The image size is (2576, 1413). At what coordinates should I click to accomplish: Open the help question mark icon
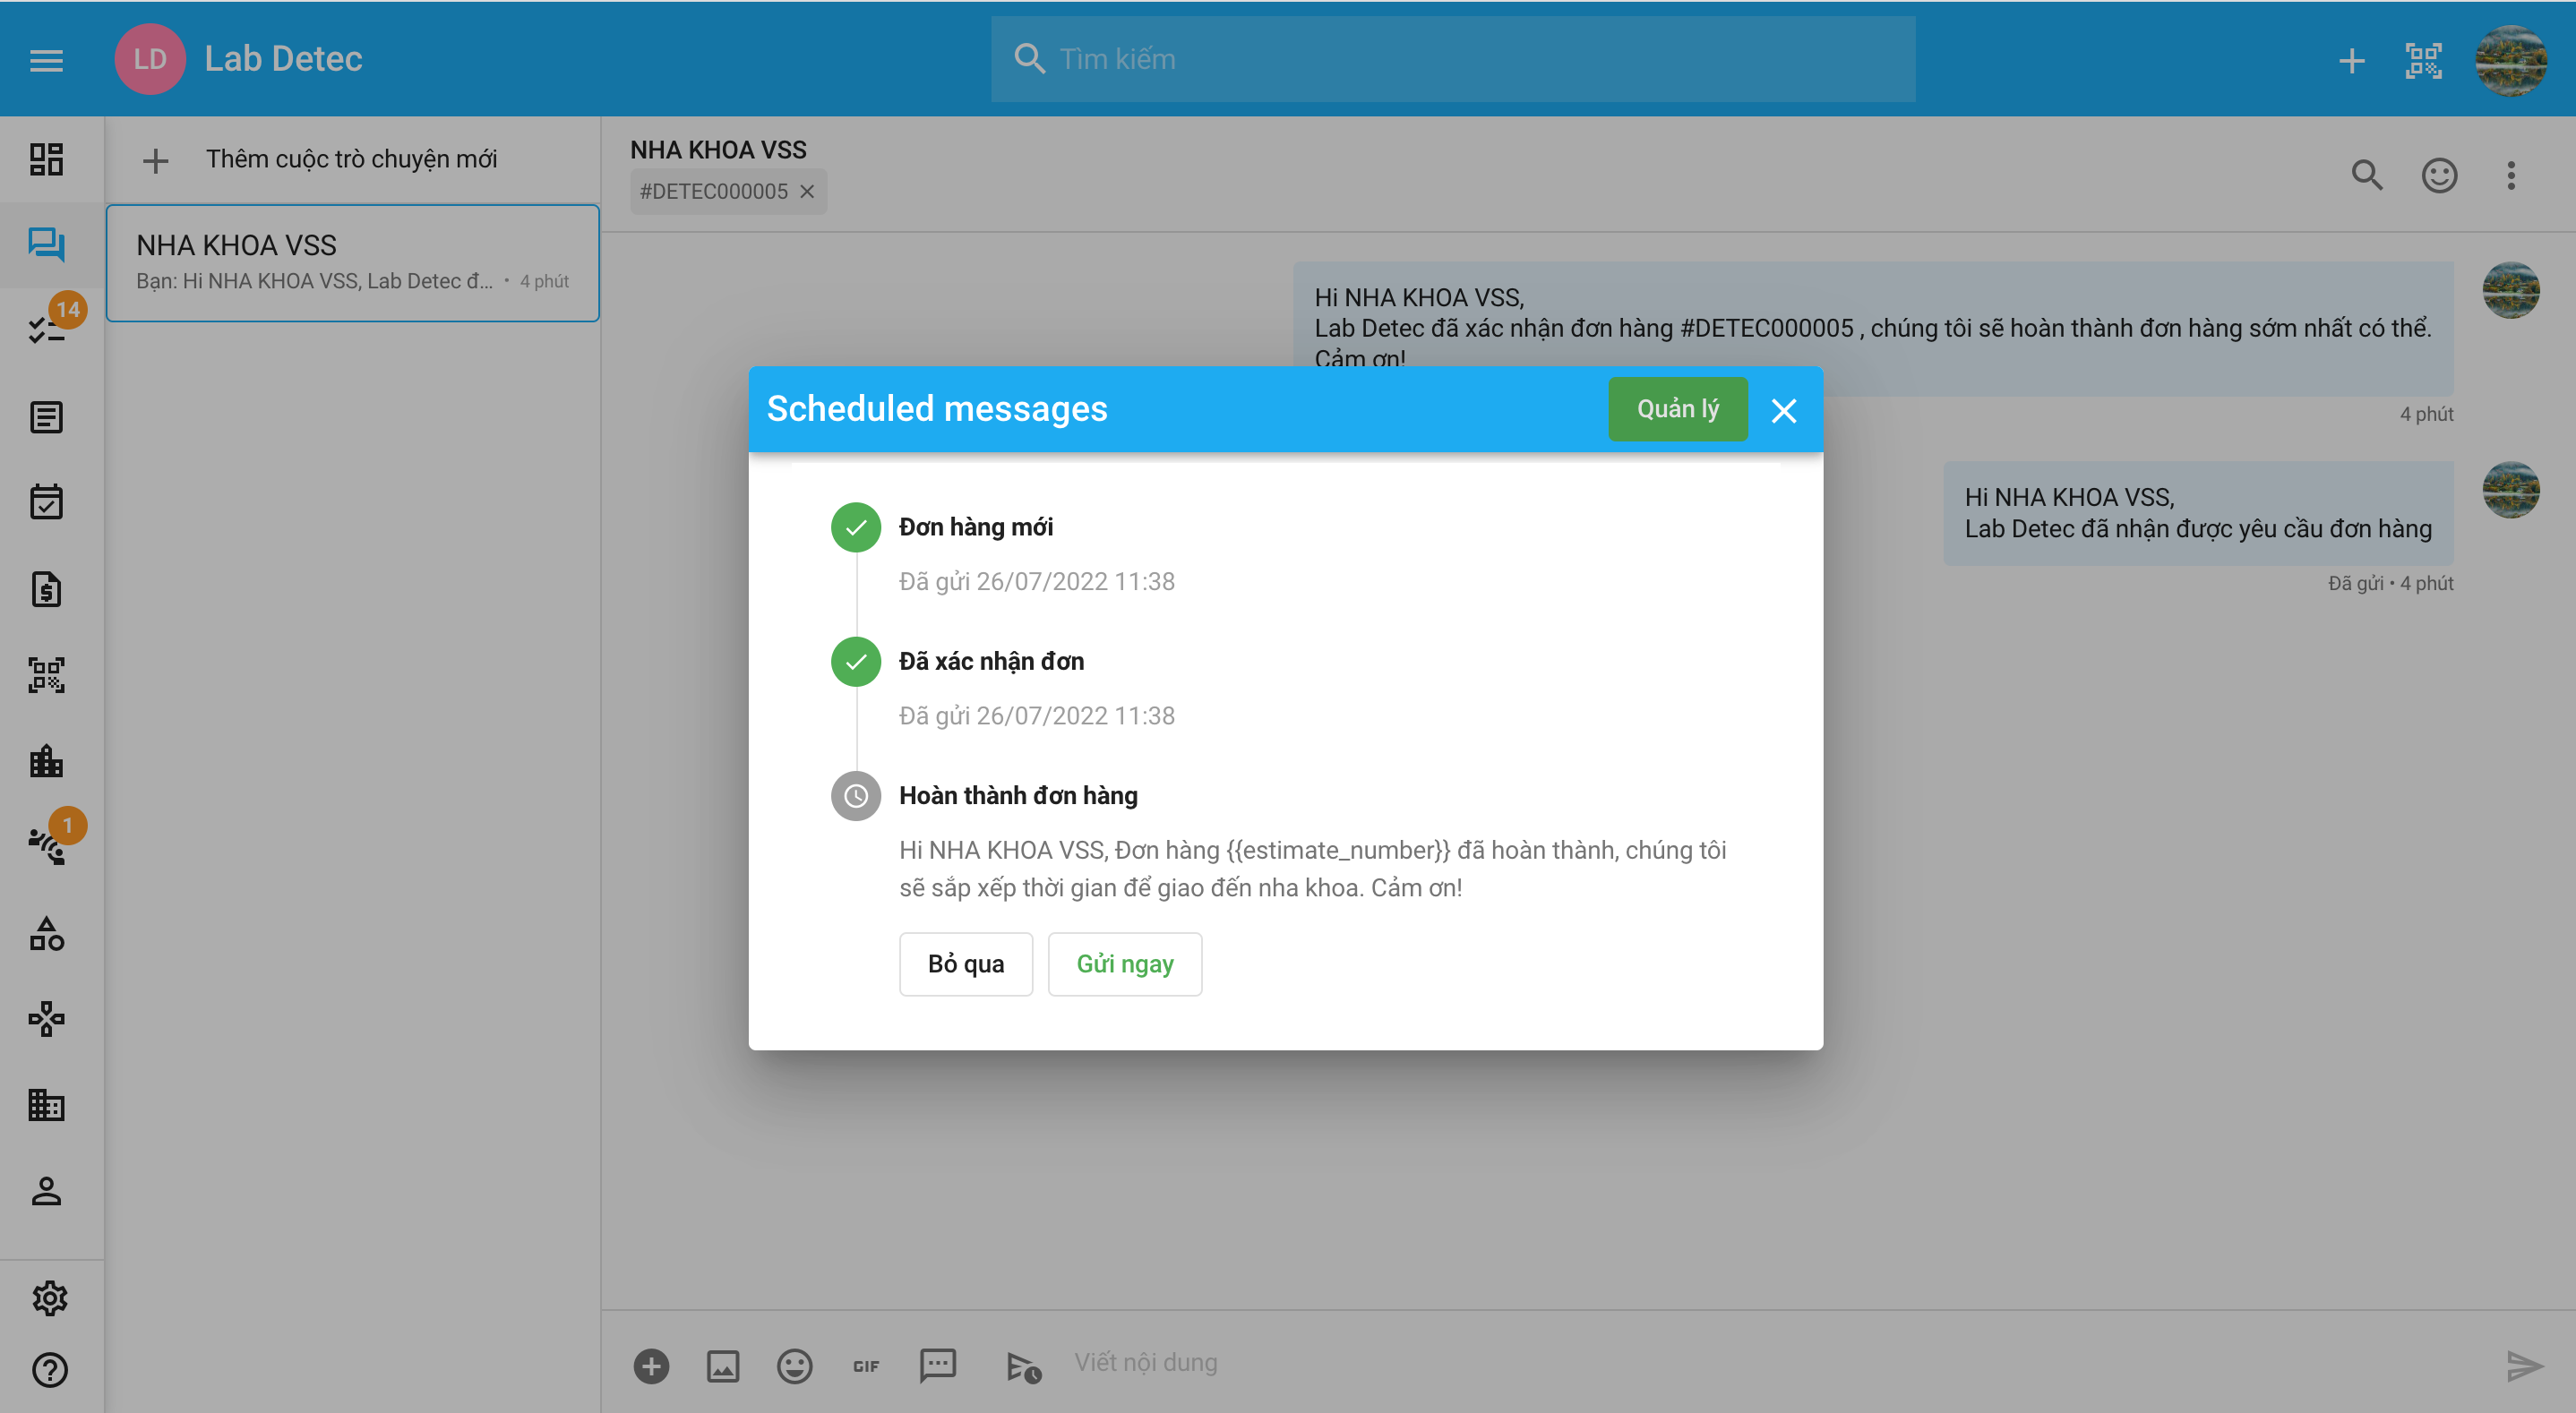pyautogui.click(x=49, y=1370)
